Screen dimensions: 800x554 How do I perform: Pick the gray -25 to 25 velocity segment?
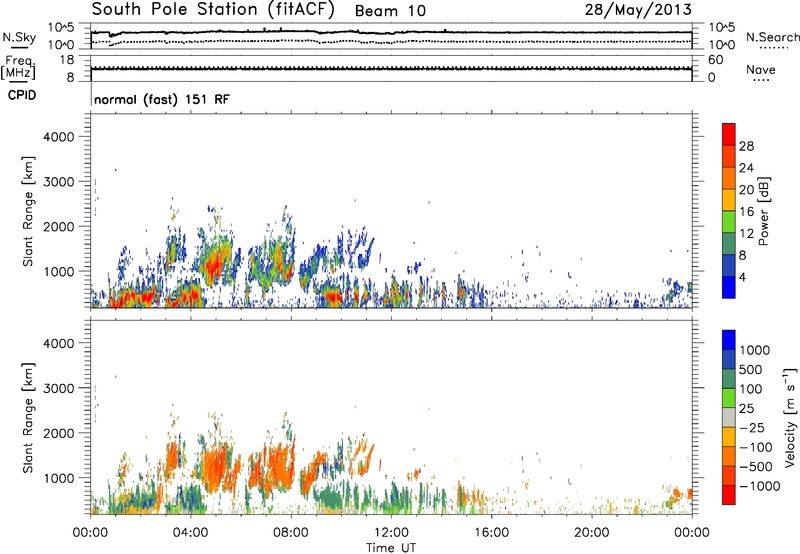click(x=729, y=417)
